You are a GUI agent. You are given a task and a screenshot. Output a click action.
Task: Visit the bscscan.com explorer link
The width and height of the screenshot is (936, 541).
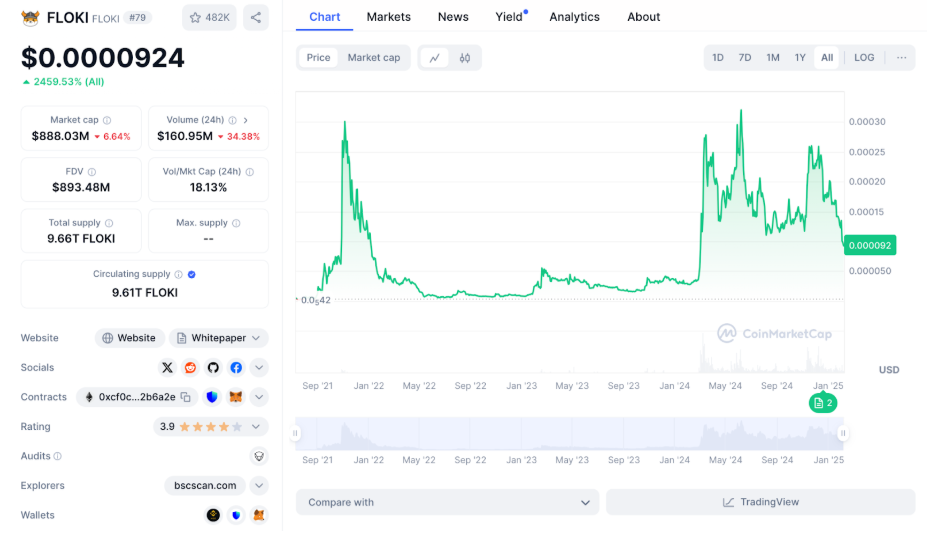pos(205,486)
